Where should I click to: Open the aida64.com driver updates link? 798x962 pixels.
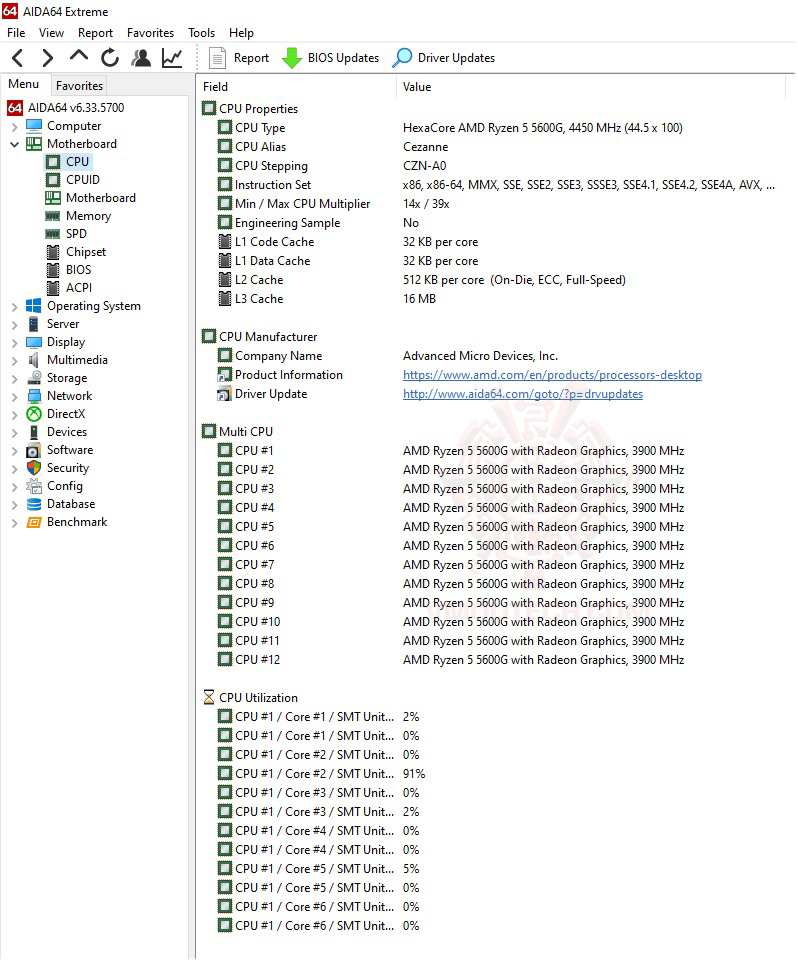[x=523, y=394]
